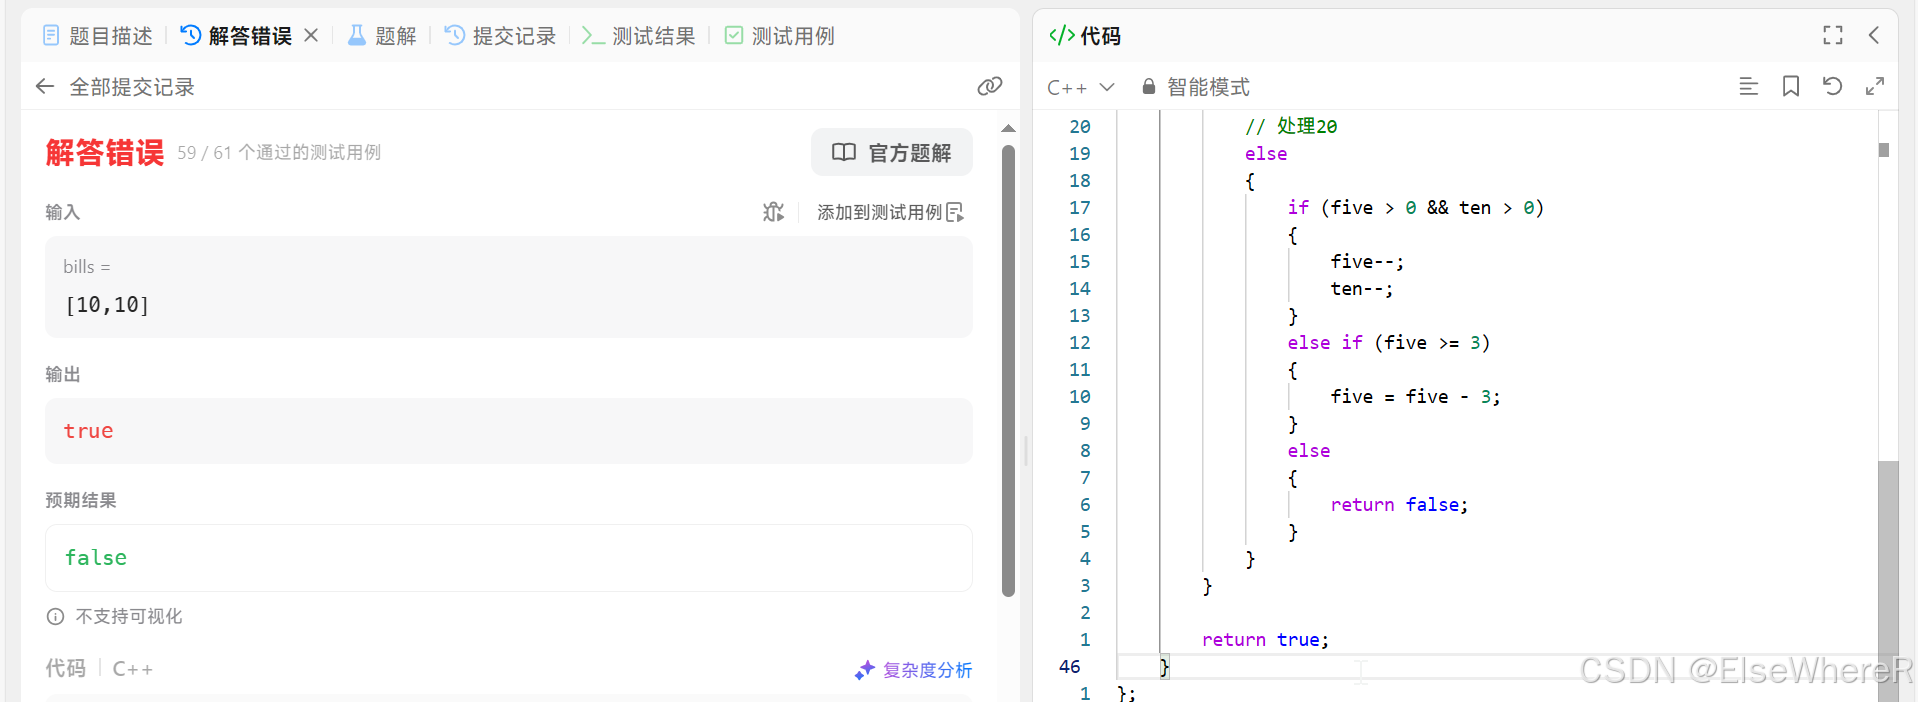Click the red 解答错误 status heading

pos(105,152)
